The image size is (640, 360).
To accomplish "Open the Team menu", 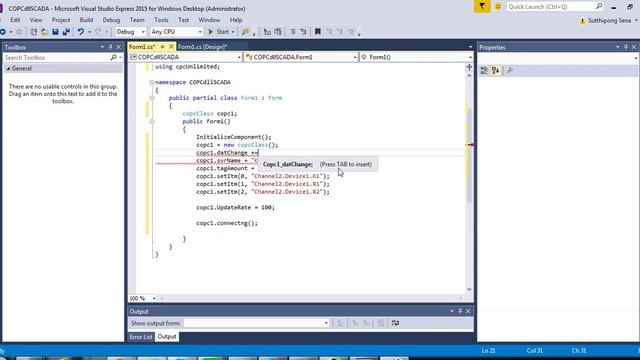I will [137, 20].
